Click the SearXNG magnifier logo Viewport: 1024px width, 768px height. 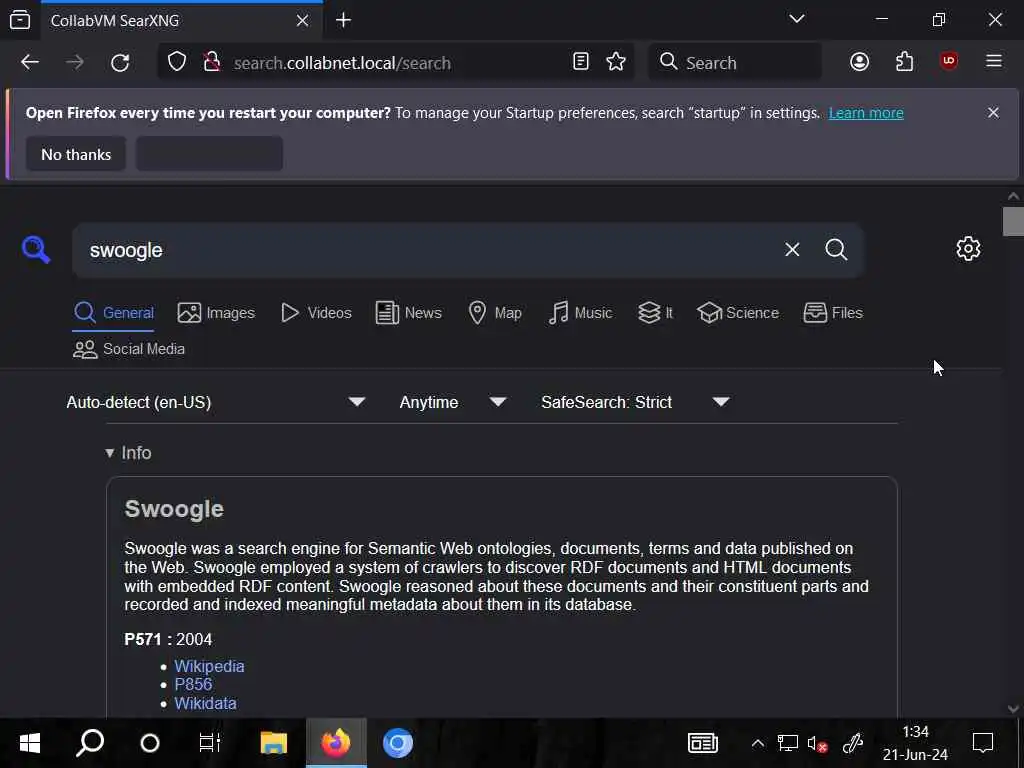pos(36,249)
